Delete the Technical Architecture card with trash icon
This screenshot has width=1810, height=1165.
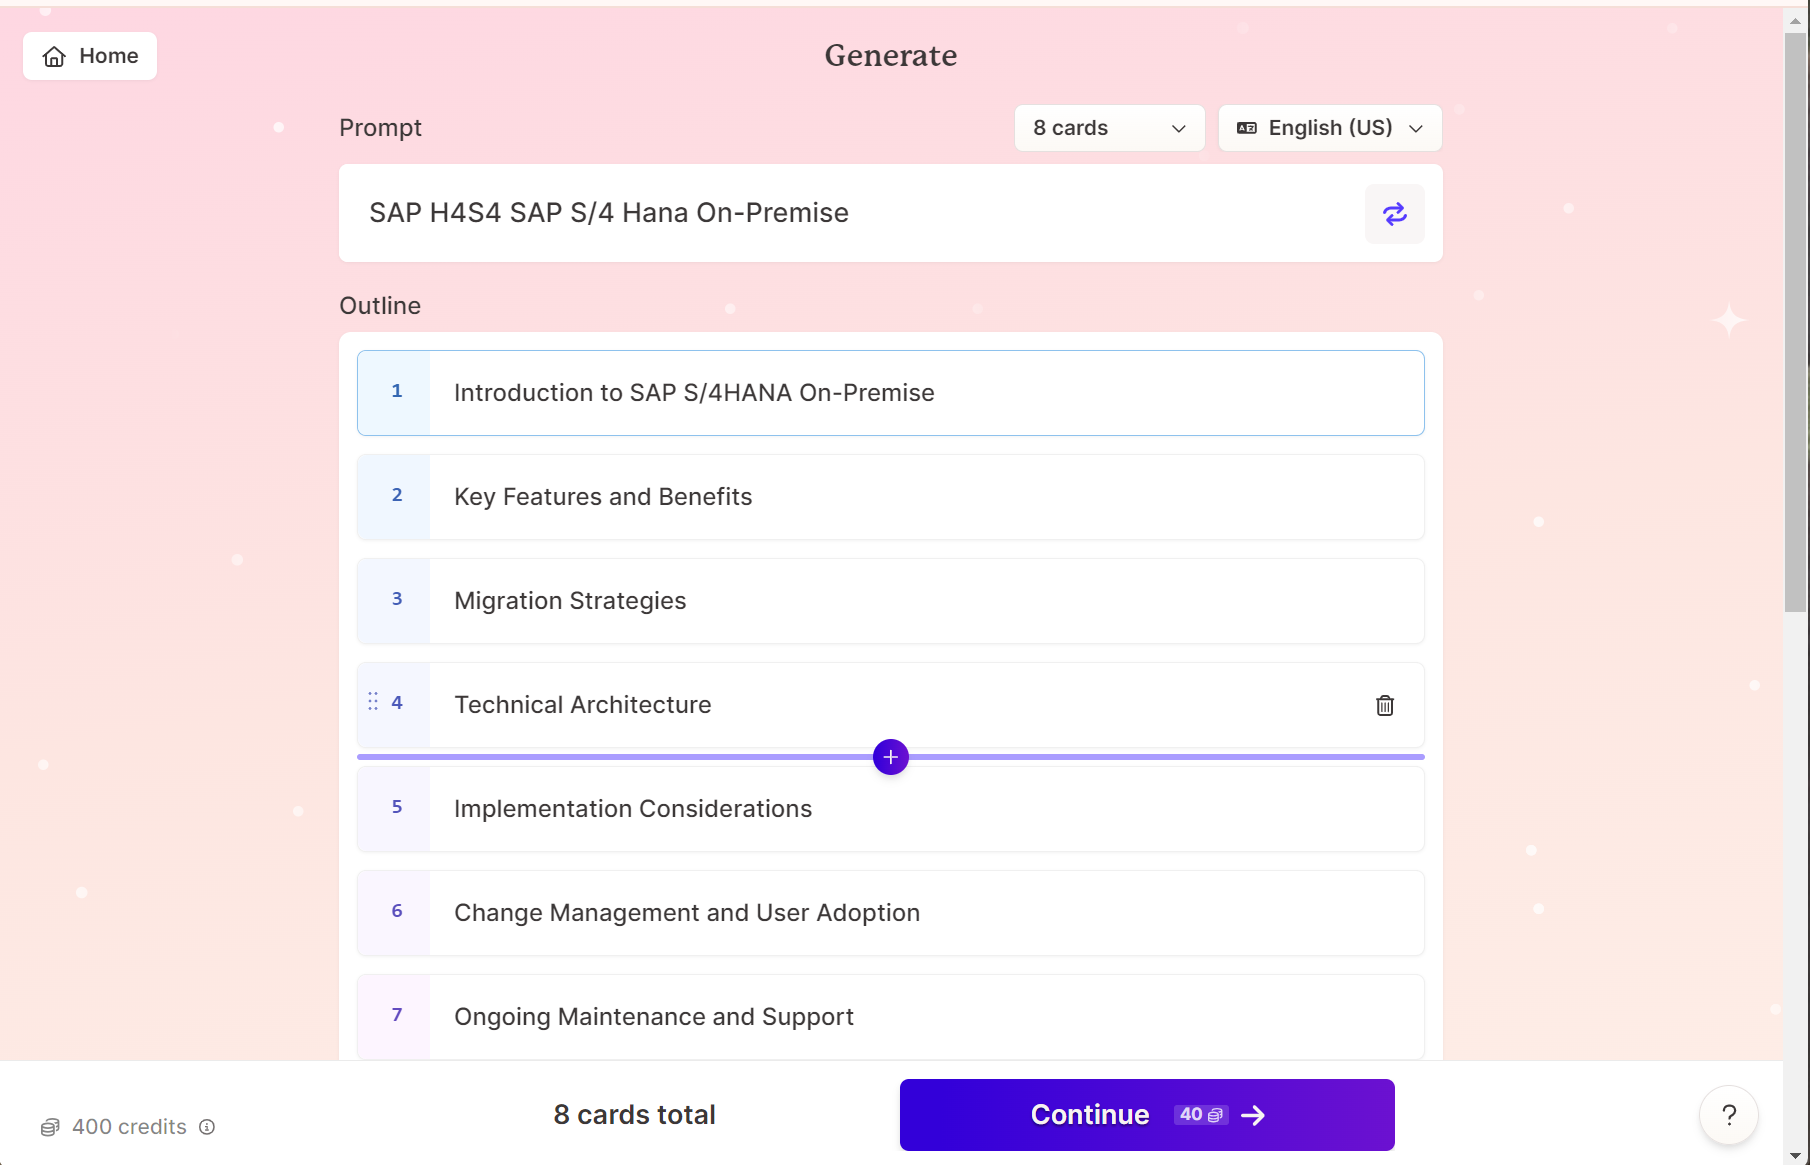(x=1384, y=706)
